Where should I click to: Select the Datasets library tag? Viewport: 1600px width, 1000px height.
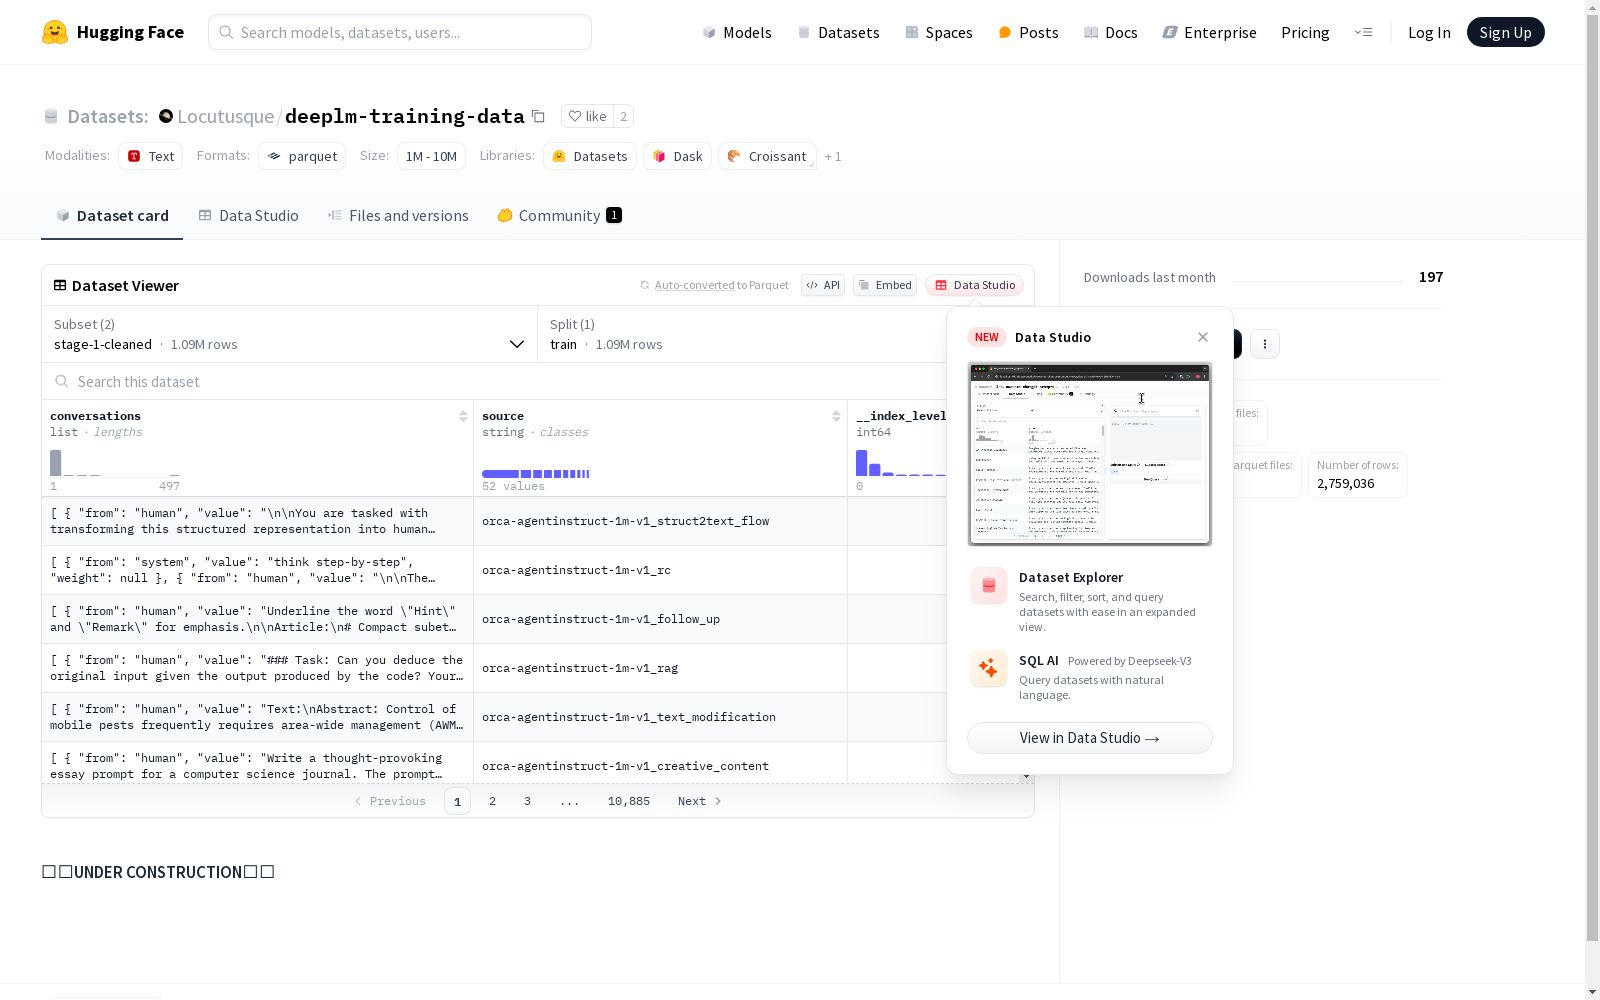[590, 156]
